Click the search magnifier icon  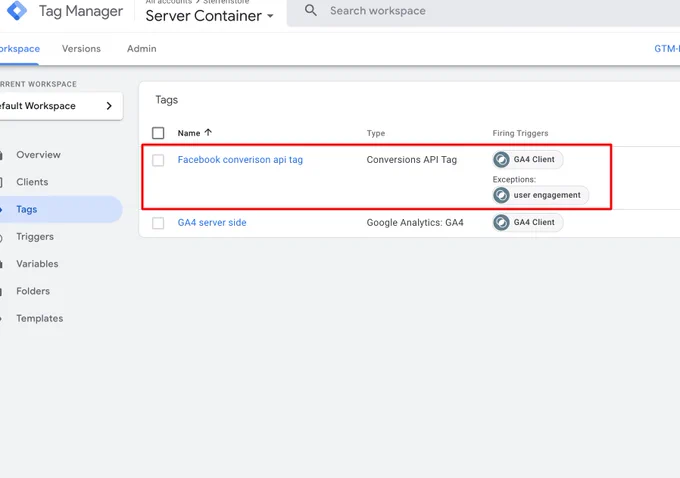click(x=311, y=10)
